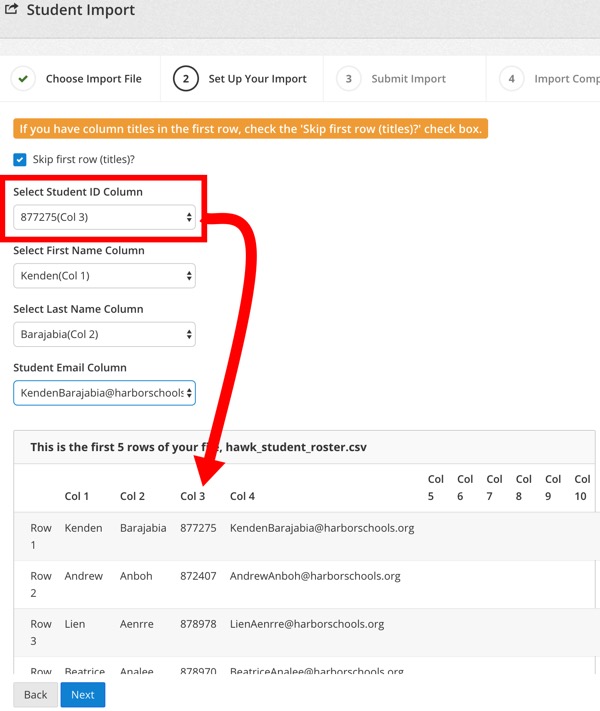The width and height of the screenshot is (600, 711).
Task: Click the step 2 circle icon
Action: (x=186, y=78)
